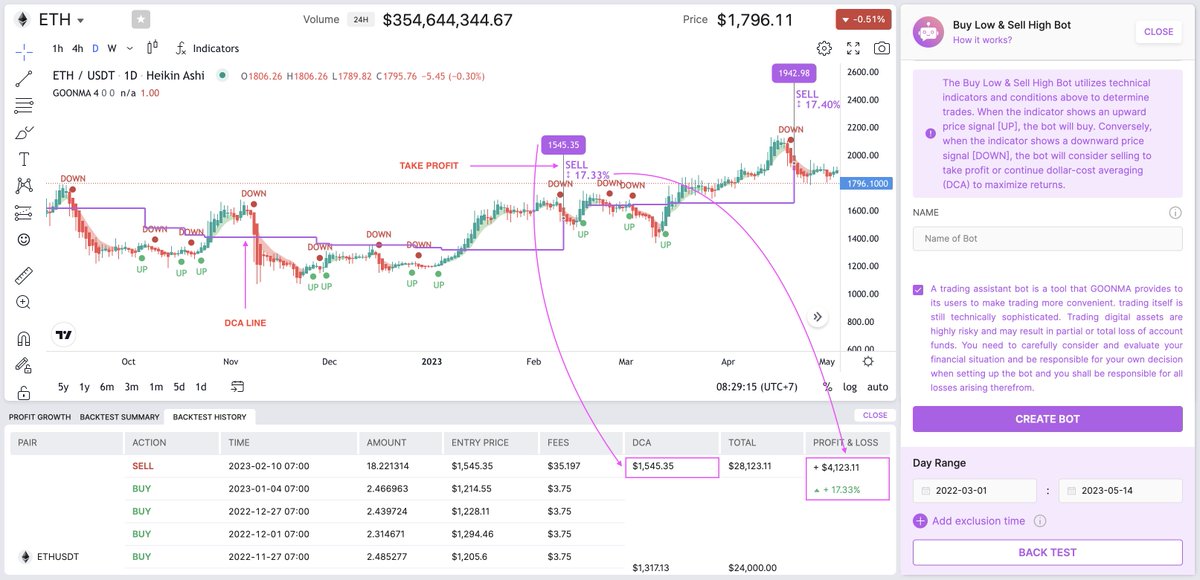Open start date picker 2022-03-01

pos(975,491)
